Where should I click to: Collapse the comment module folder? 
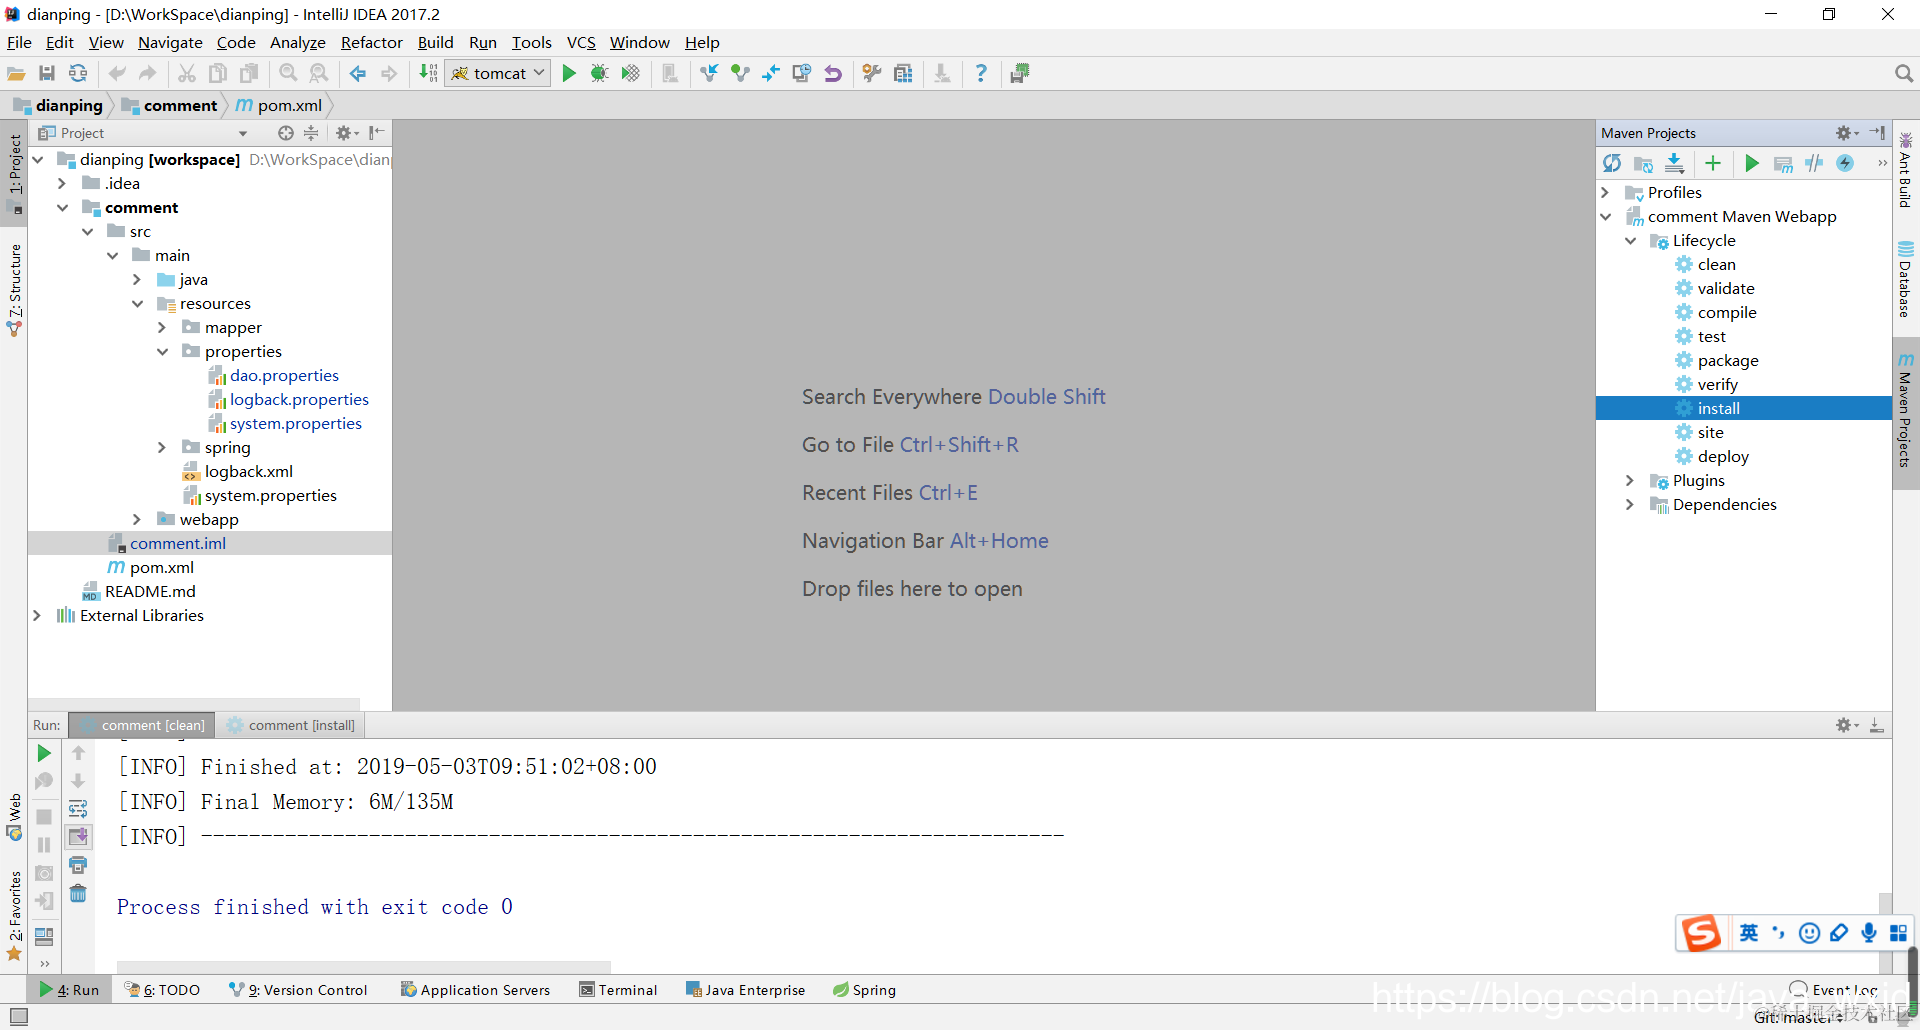62,208
